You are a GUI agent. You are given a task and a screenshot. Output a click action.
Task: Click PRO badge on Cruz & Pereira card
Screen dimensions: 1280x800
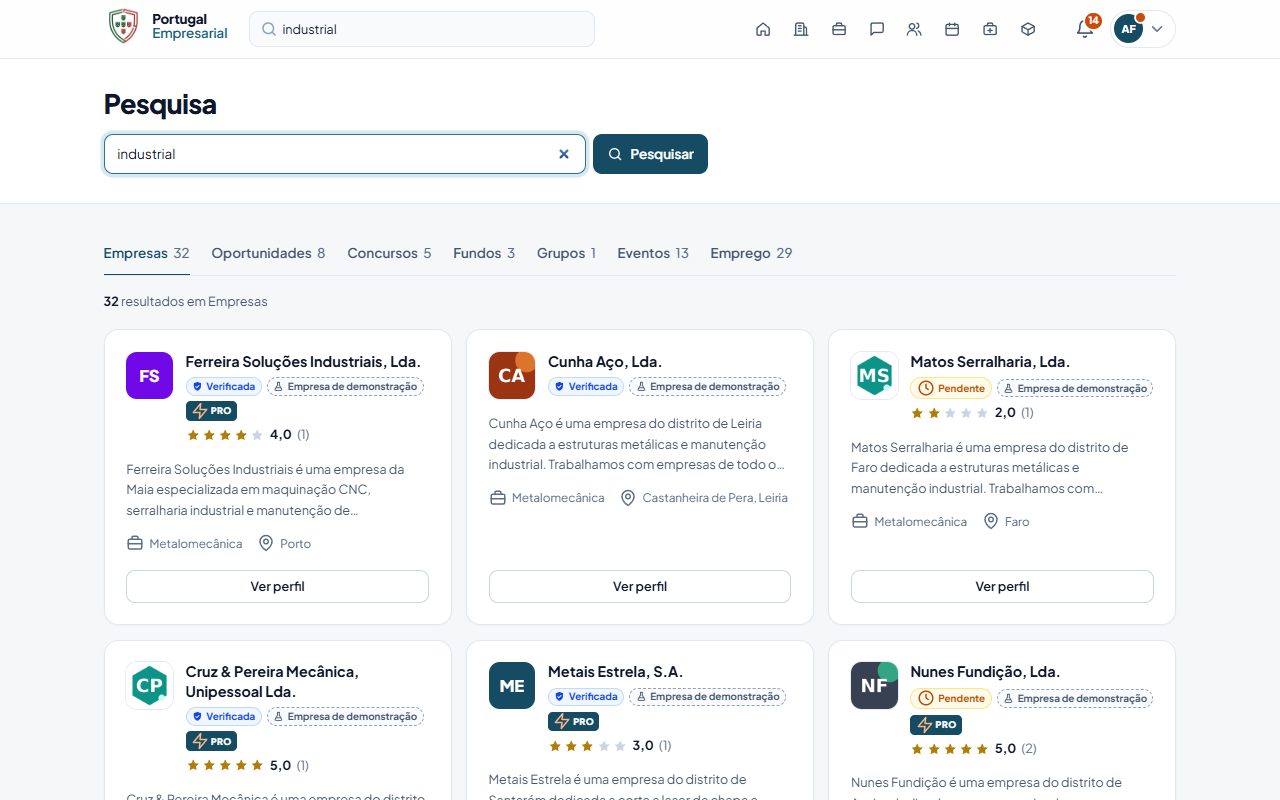(x=211, y=741)
